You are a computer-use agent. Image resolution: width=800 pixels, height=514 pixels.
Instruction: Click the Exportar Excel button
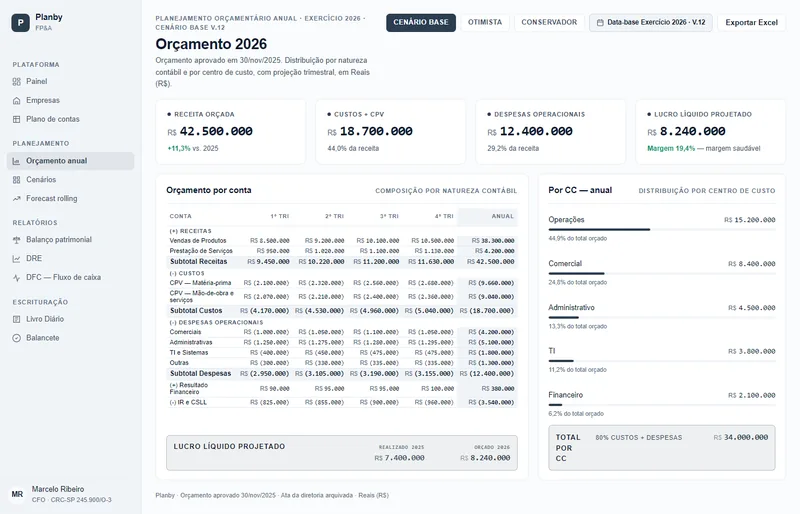tap(752, 22)
